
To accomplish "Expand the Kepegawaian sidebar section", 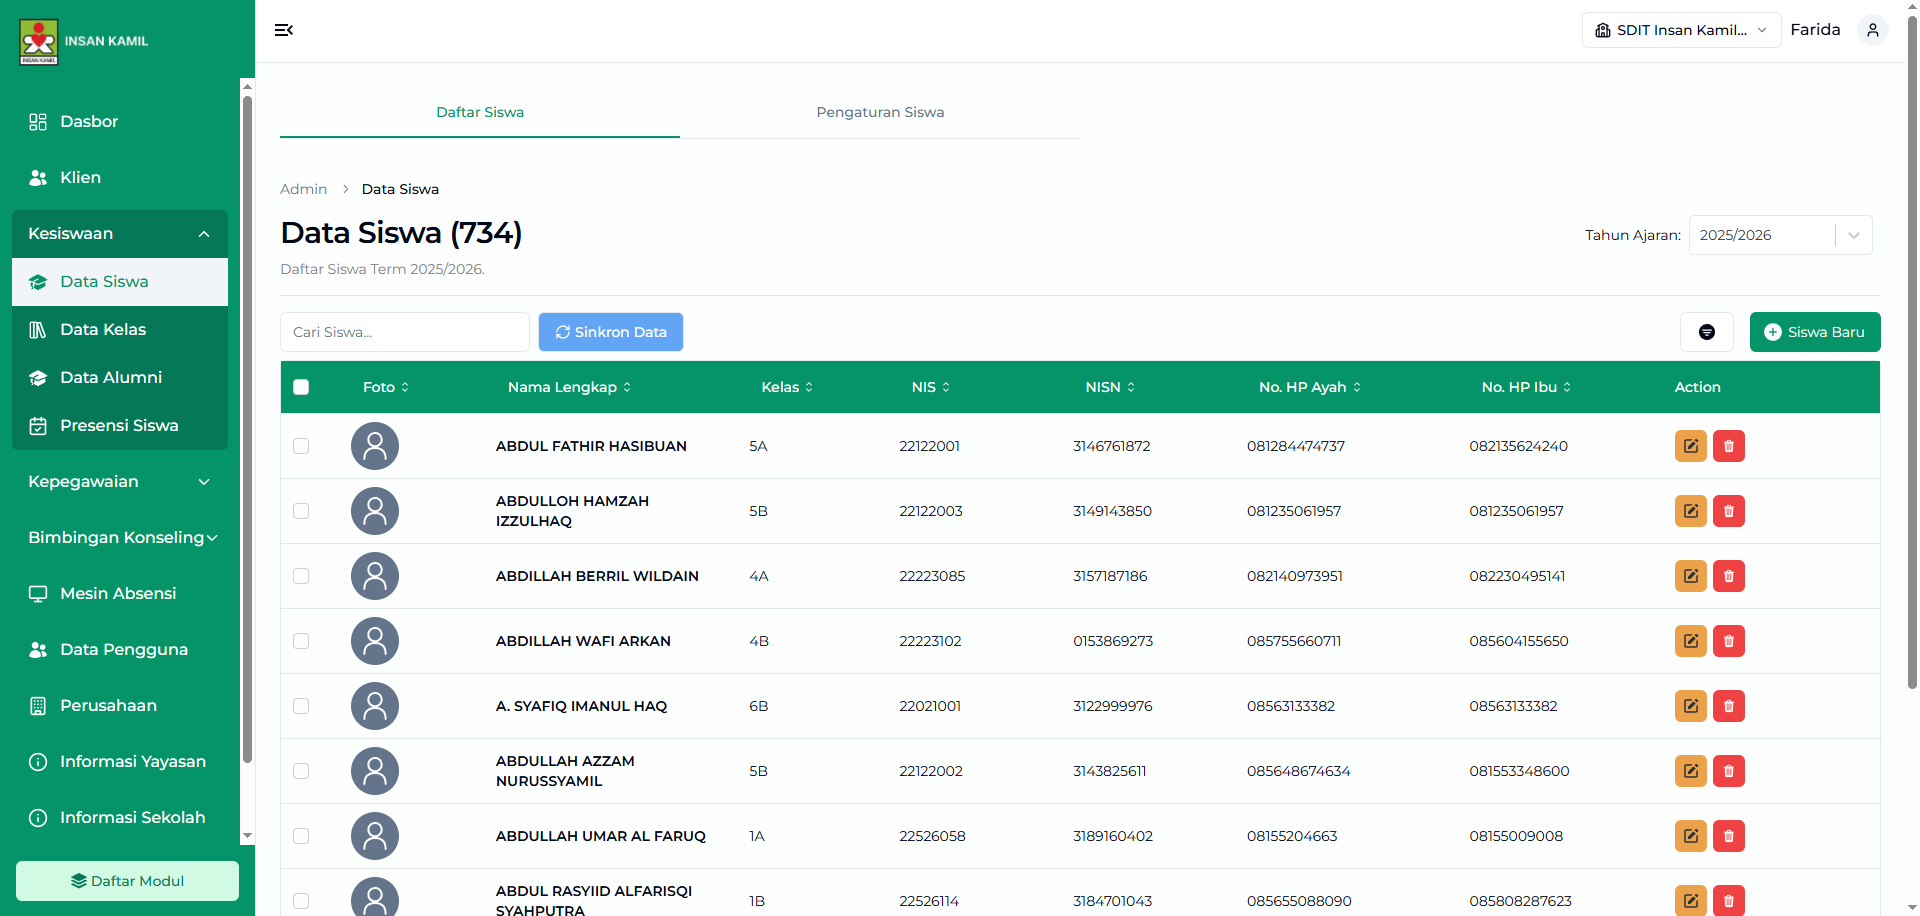I will click(x=119, y=481).
